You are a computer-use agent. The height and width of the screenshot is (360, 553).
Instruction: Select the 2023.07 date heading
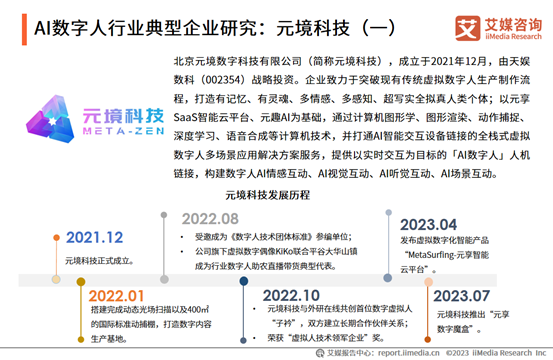click(x=462, y=296)
